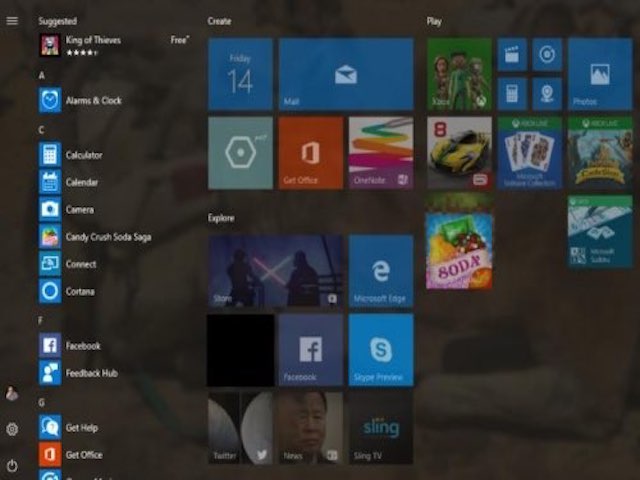
Task: Click the letter C section header
Action: point(41,130)
